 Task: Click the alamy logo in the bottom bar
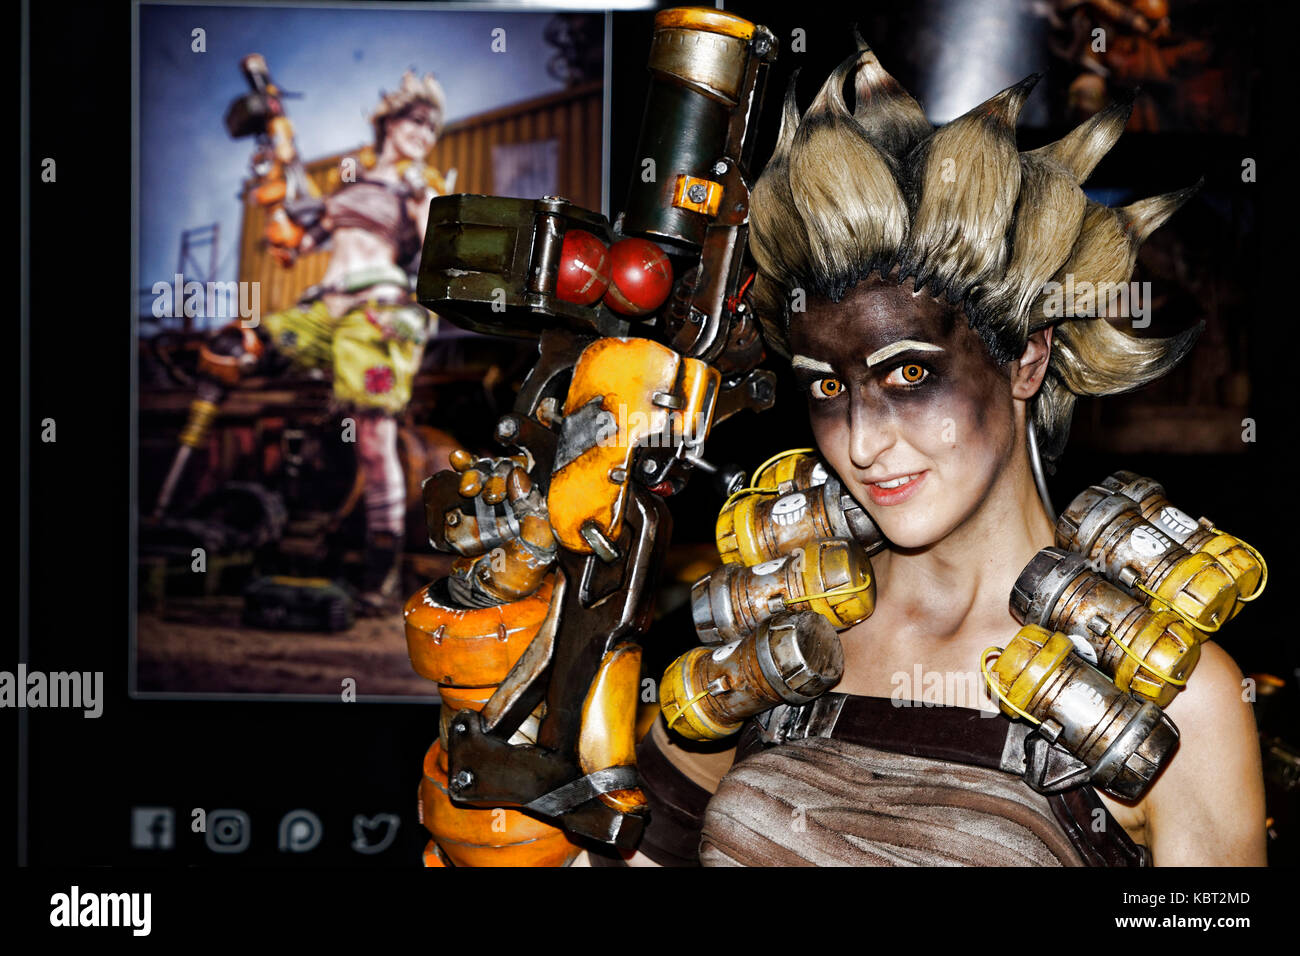(100, 911)
